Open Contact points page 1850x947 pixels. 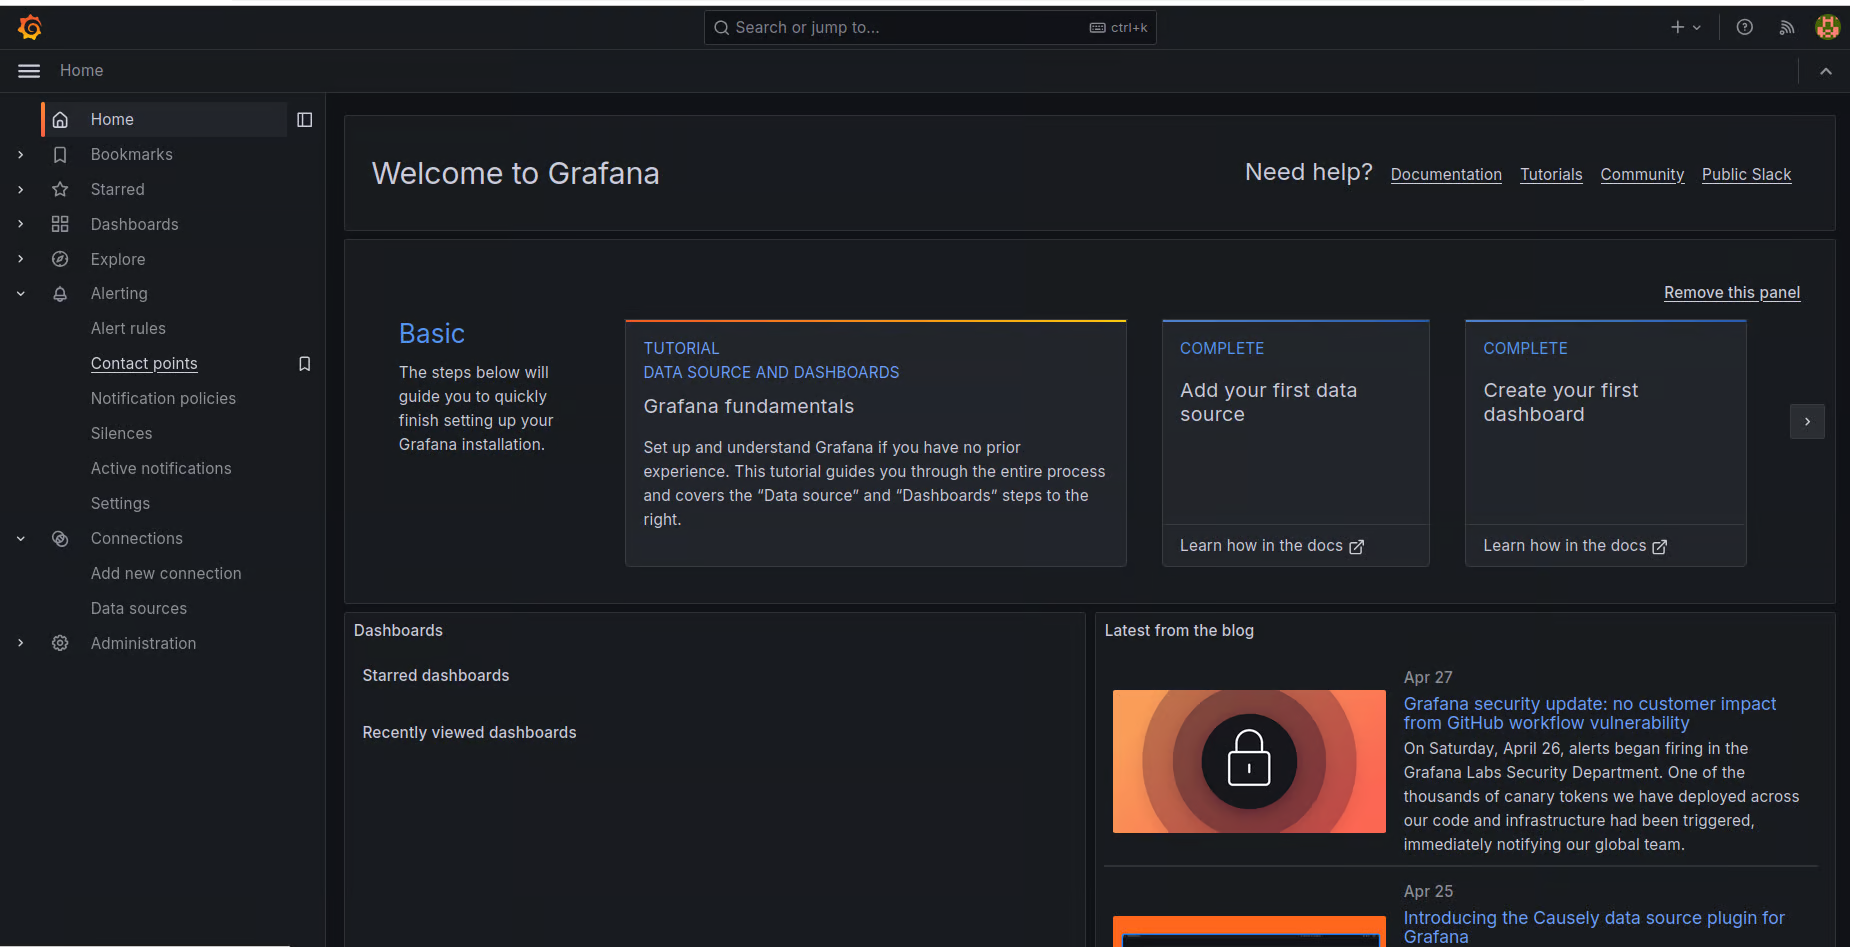144,363
